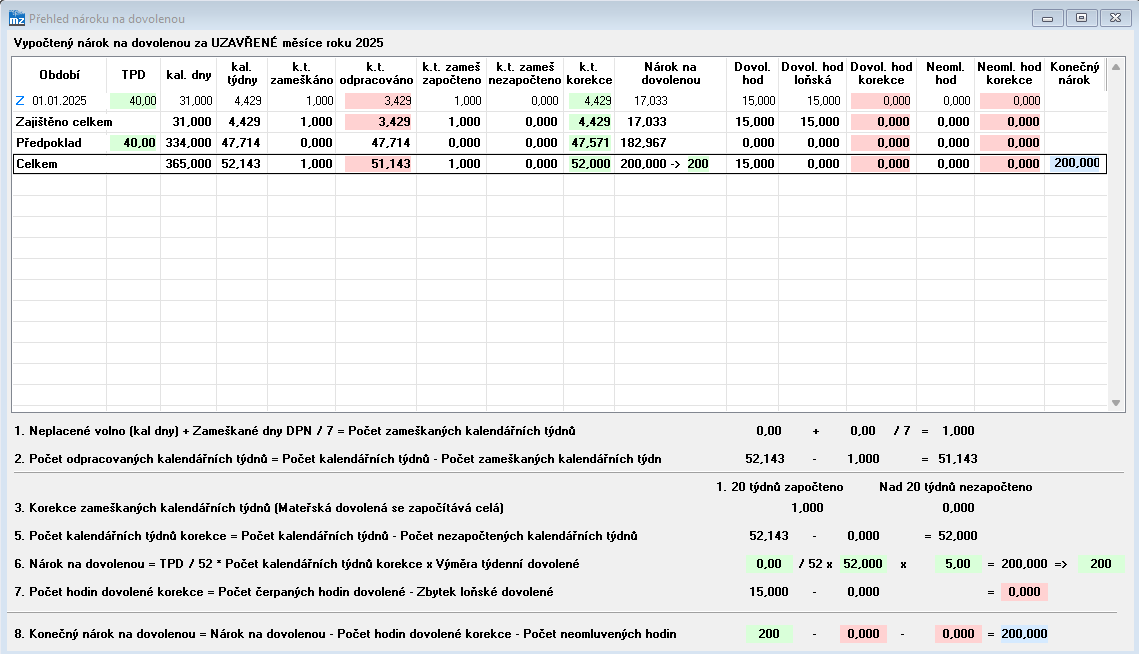
Task: Select the Zajištěno celkem row label
Action: pos(62,122)
